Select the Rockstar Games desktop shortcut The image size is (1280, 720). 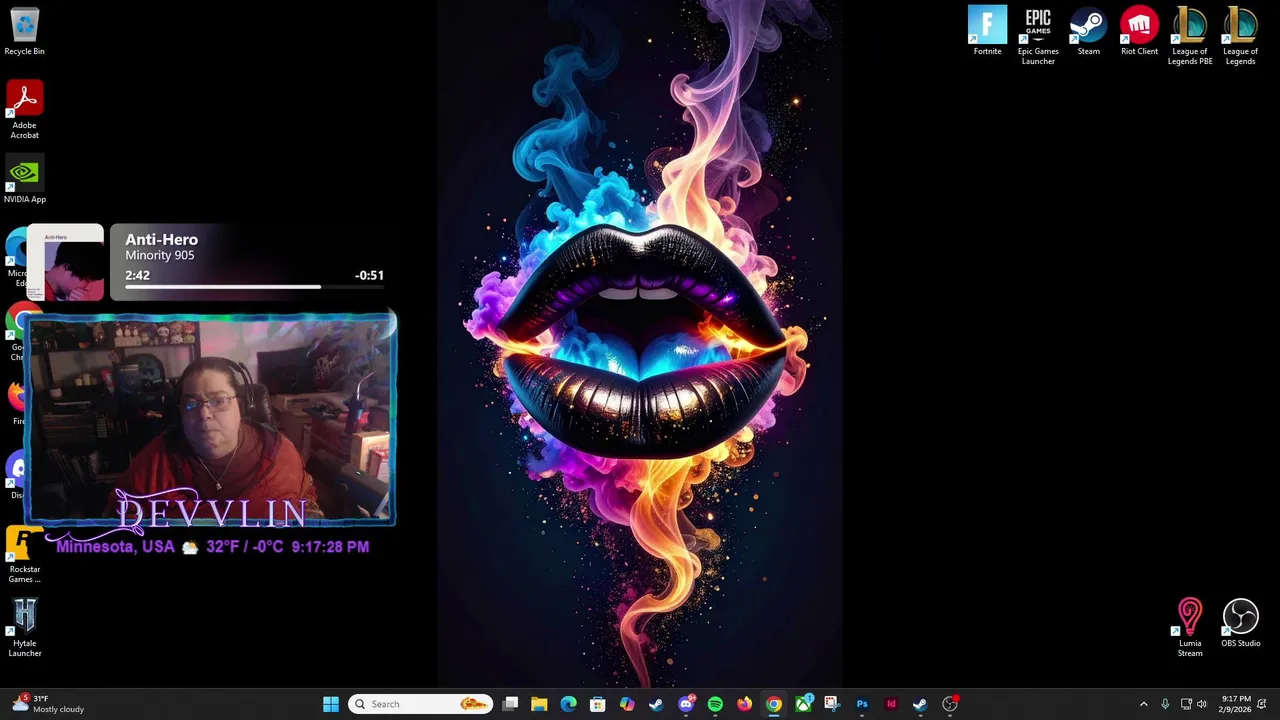24,556
